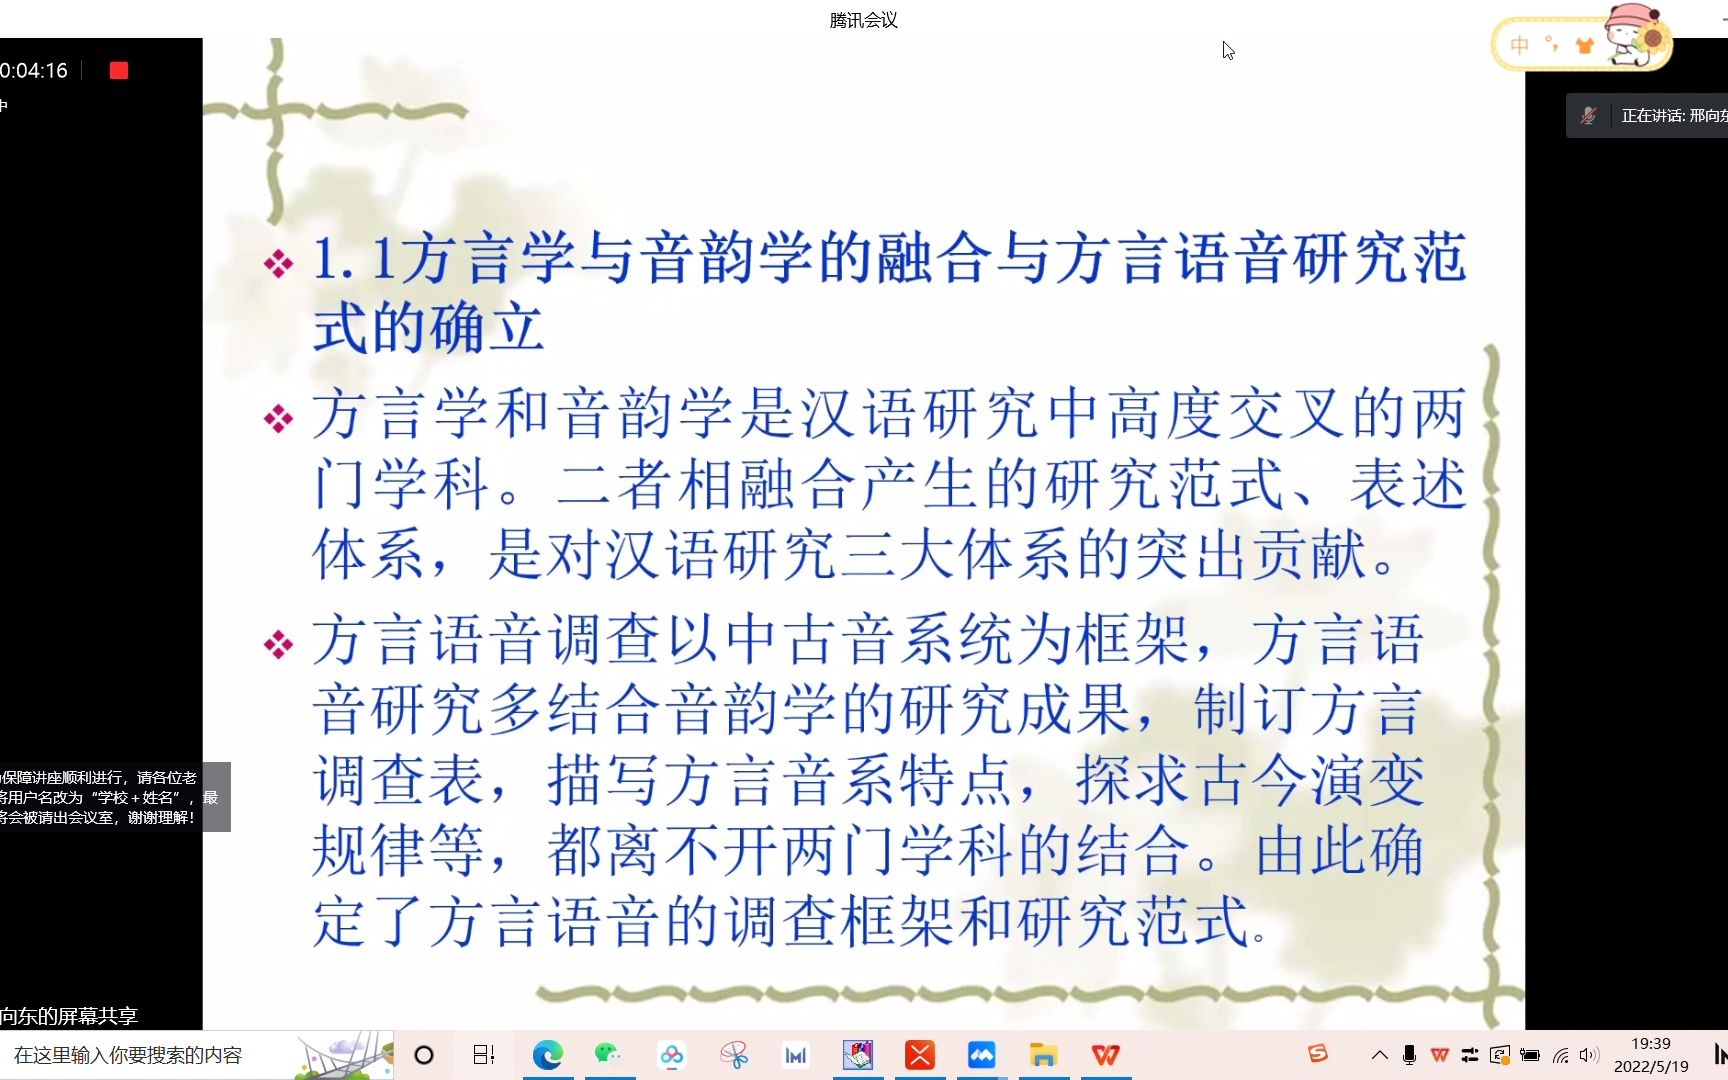Image resolution: width=1728 pixels, height=1080 pixels.
Task: Open WeChat from the taskbar
Action: click(x=609, y=1055)
